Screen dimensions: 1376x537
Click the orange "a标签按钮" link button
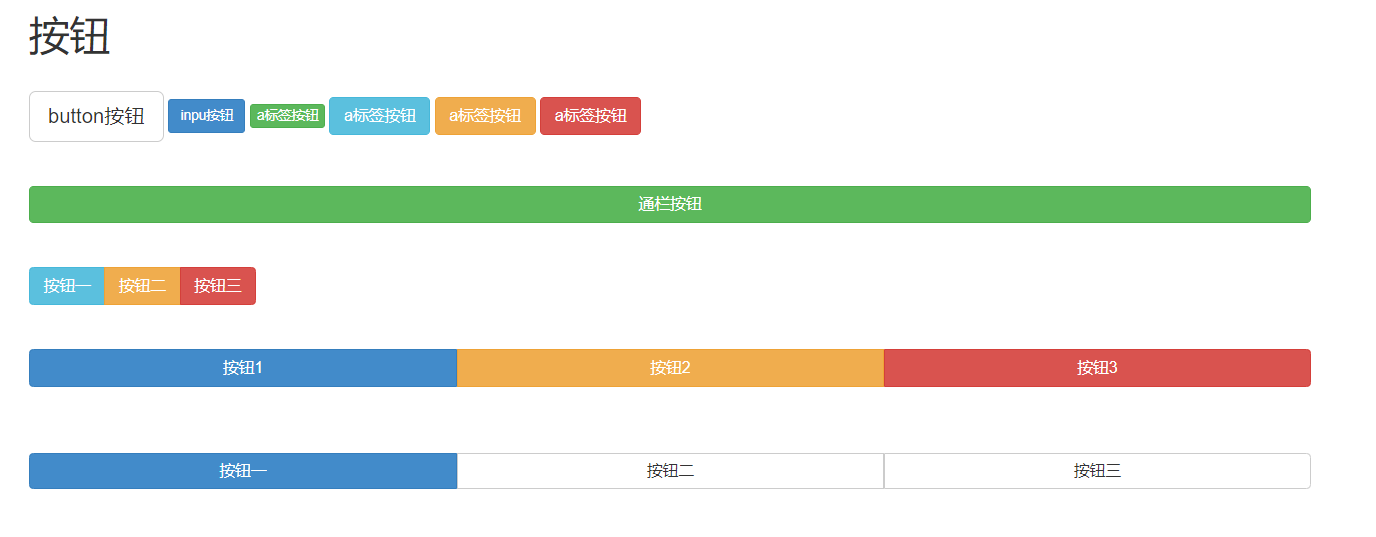485,116
